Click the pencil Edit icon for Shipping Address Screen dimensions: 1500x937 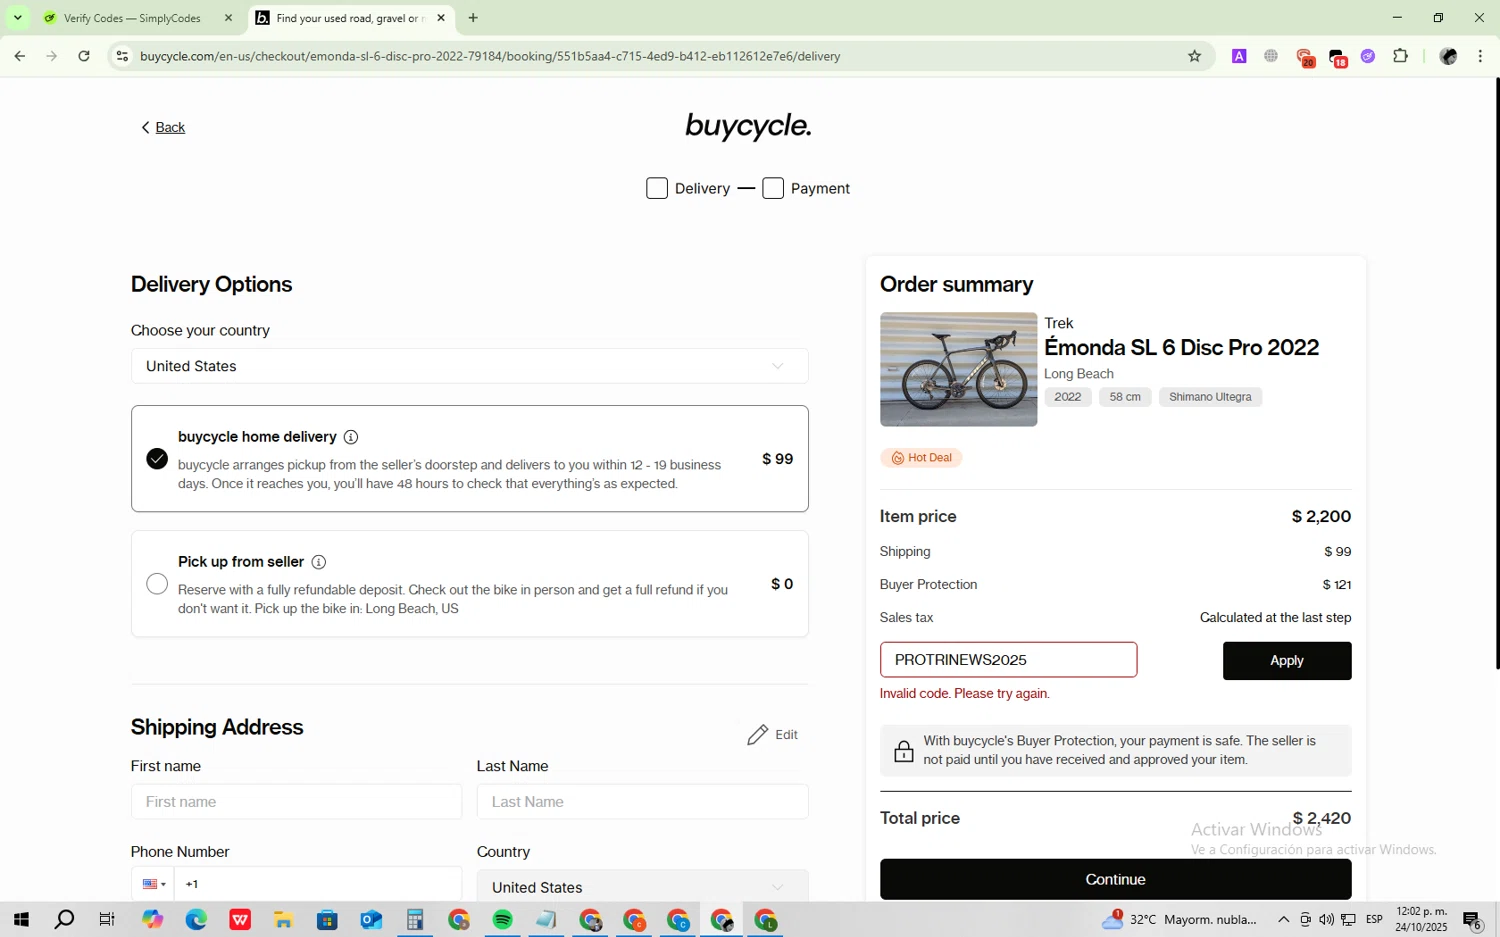tap(758, 735)
